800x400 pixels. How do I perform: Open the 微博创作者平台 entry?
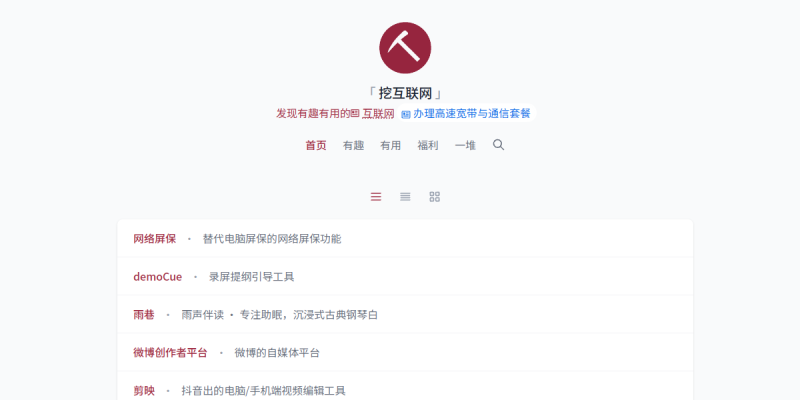pos(170,353)
